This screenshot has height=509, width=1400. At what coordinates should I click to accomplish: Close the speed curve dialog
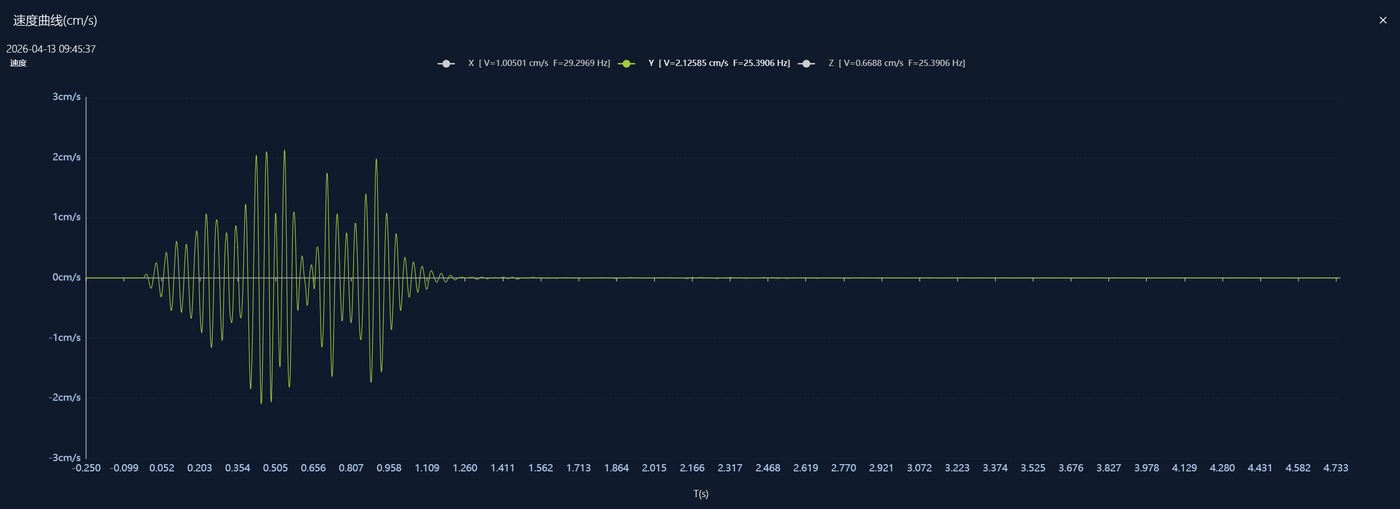1383,20
